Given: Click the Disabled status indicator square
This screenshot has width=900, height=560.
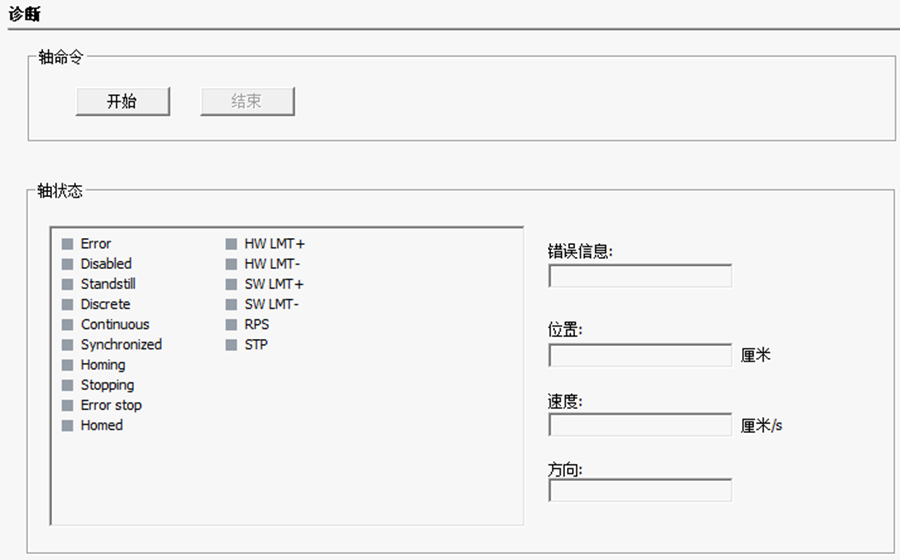Looking at the screenshot, I should (67, 264).
